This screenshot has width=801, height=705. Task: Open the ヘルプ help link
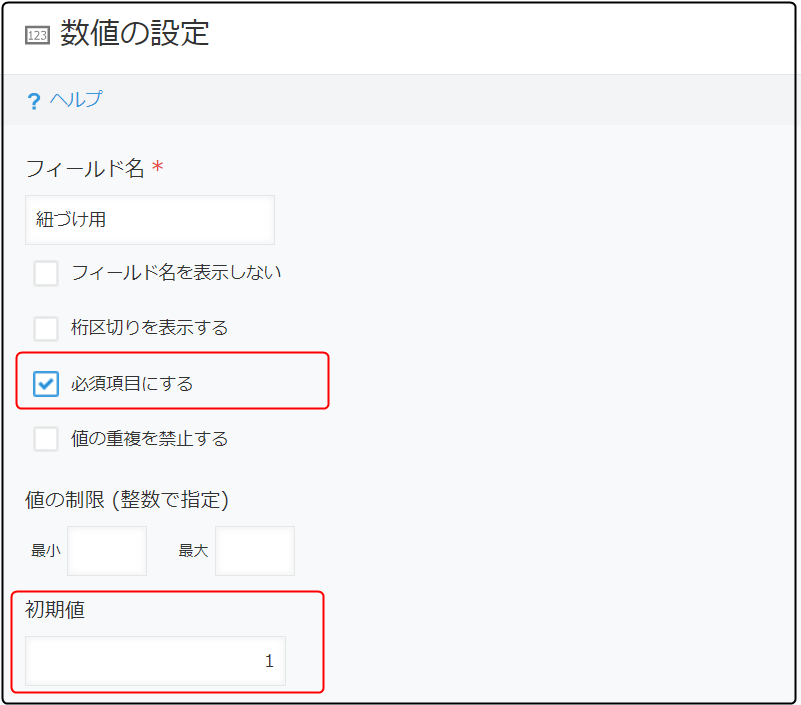(x=76, y=99)
